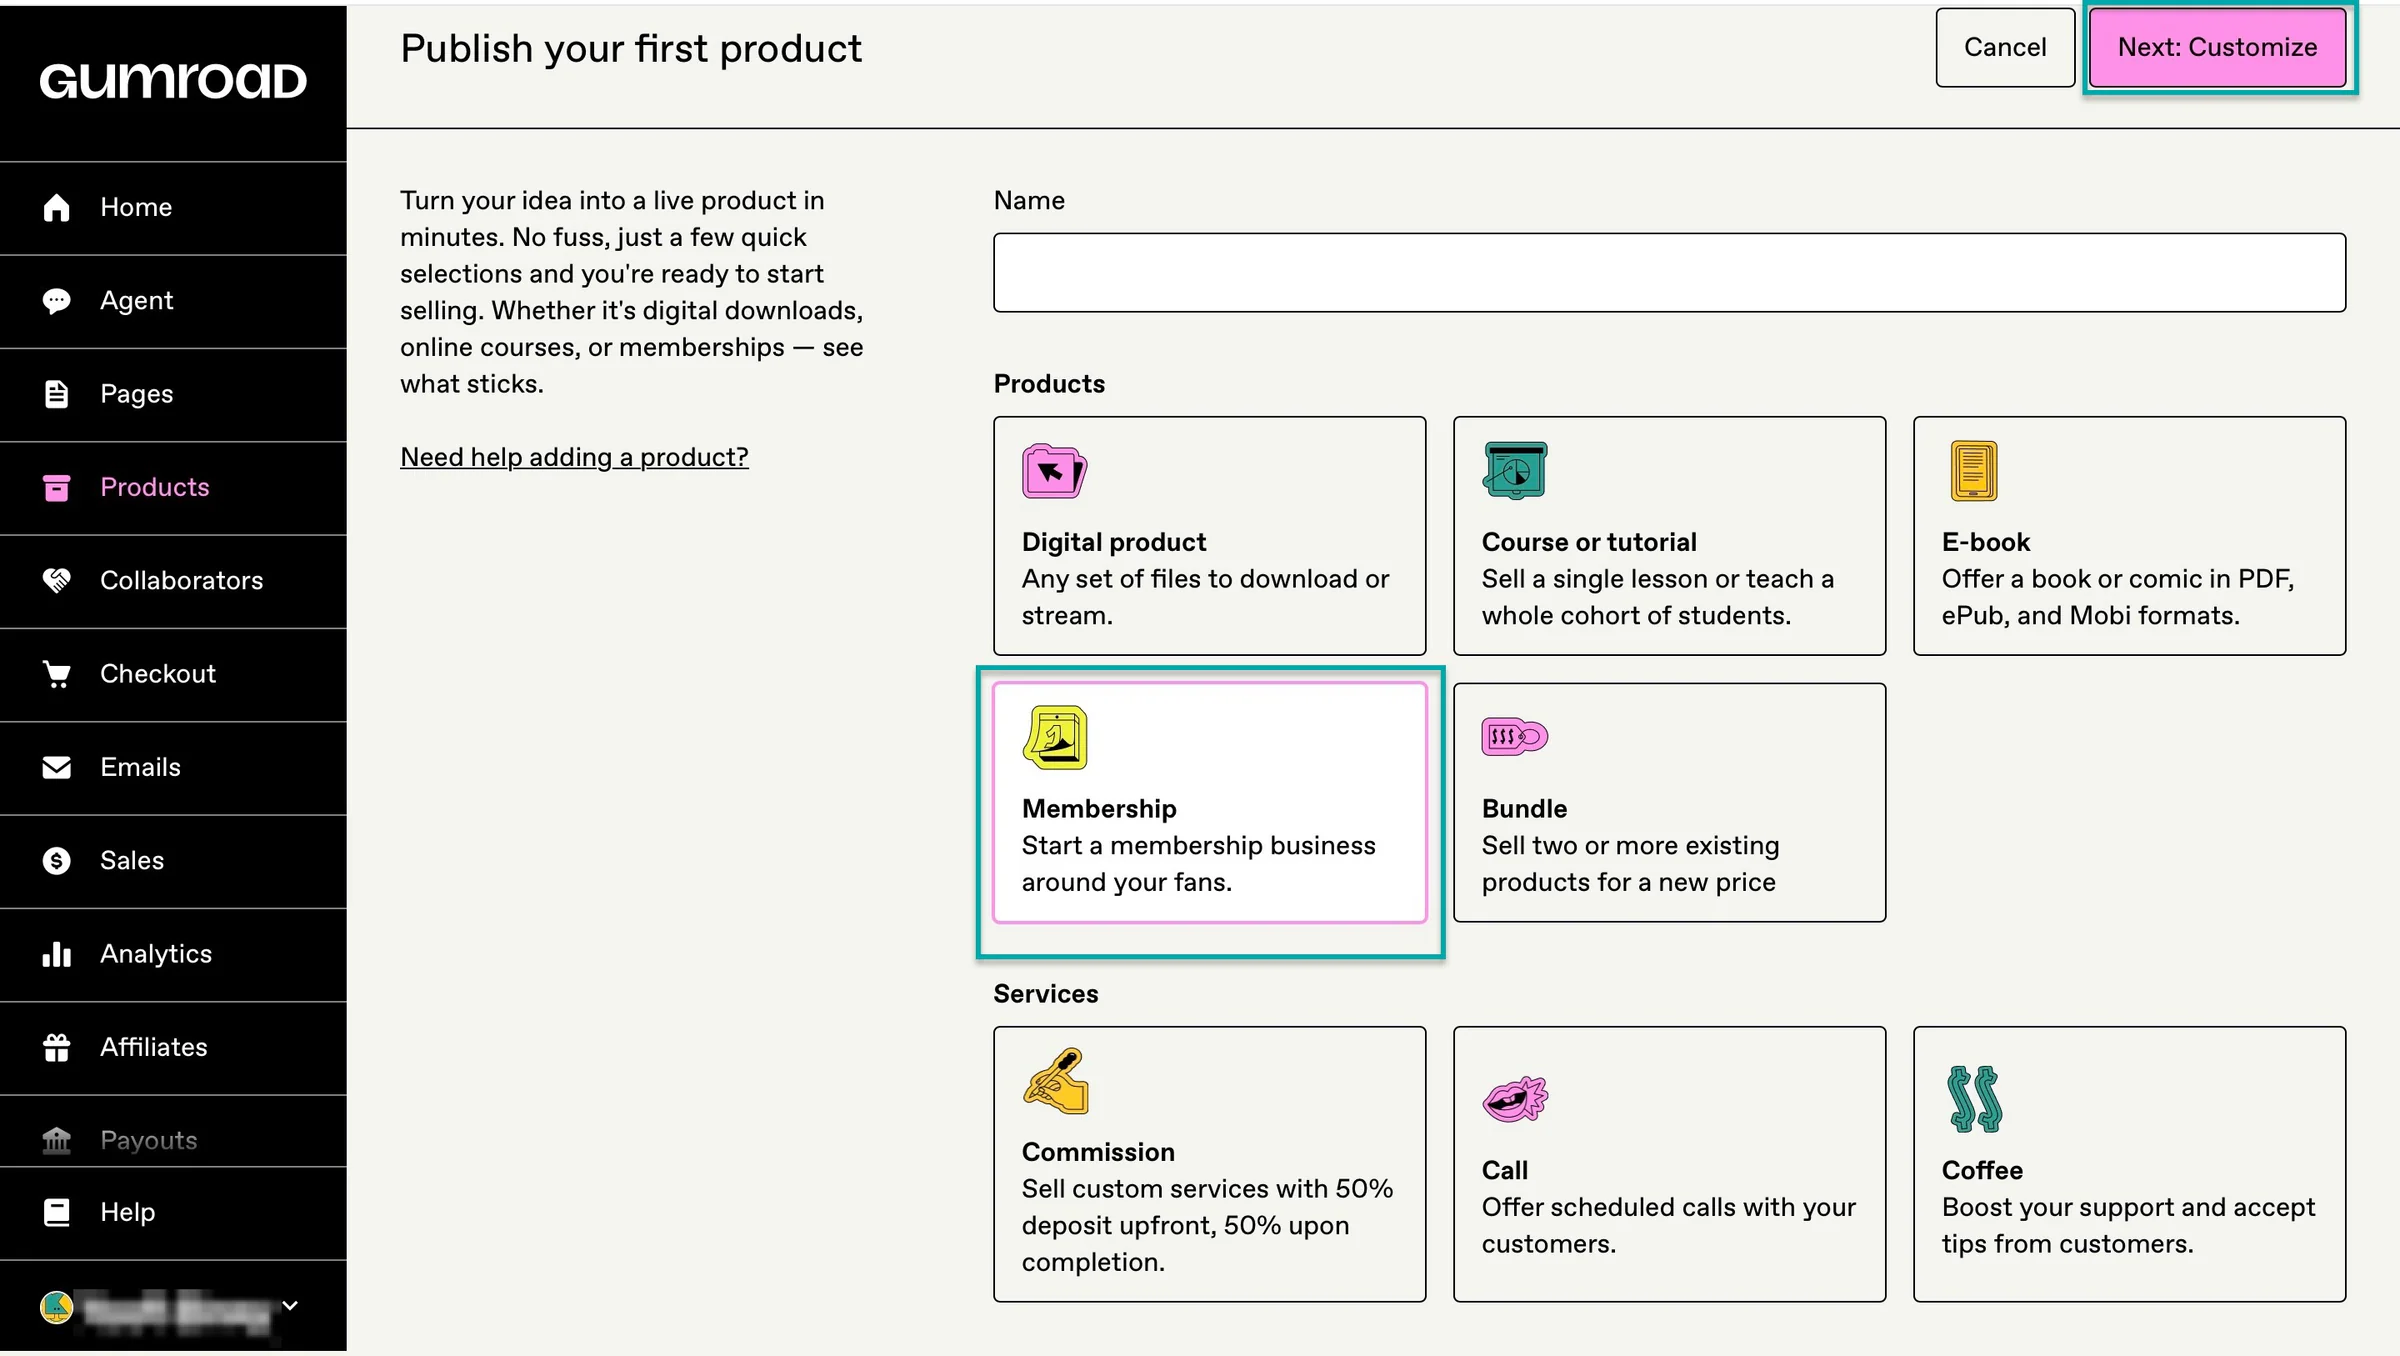
Task: Click the Emails envelope icon
Action: pos(57,767)
